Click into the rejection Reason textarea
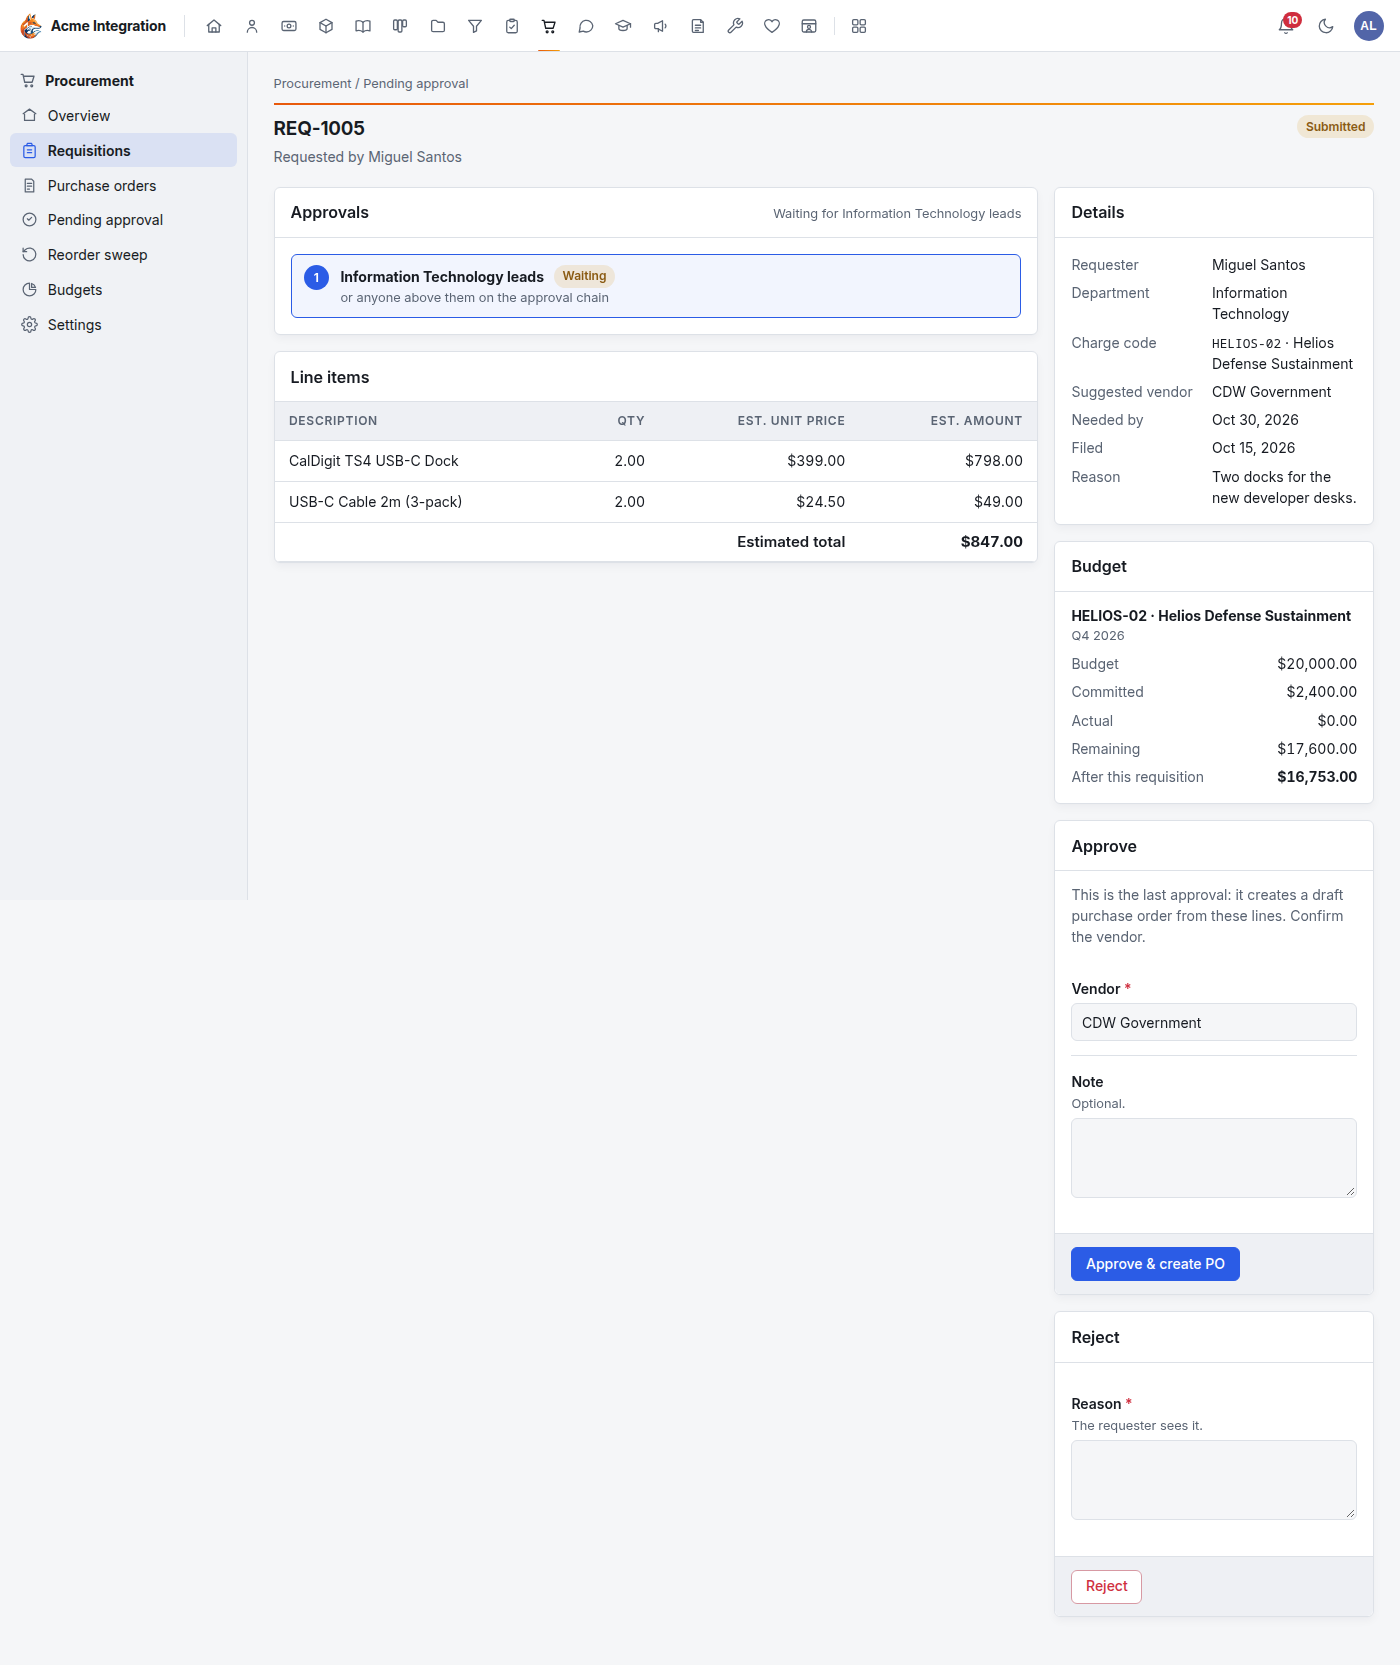This screenshot has width=1400, height=1665. click(x=1214, y=1480)
